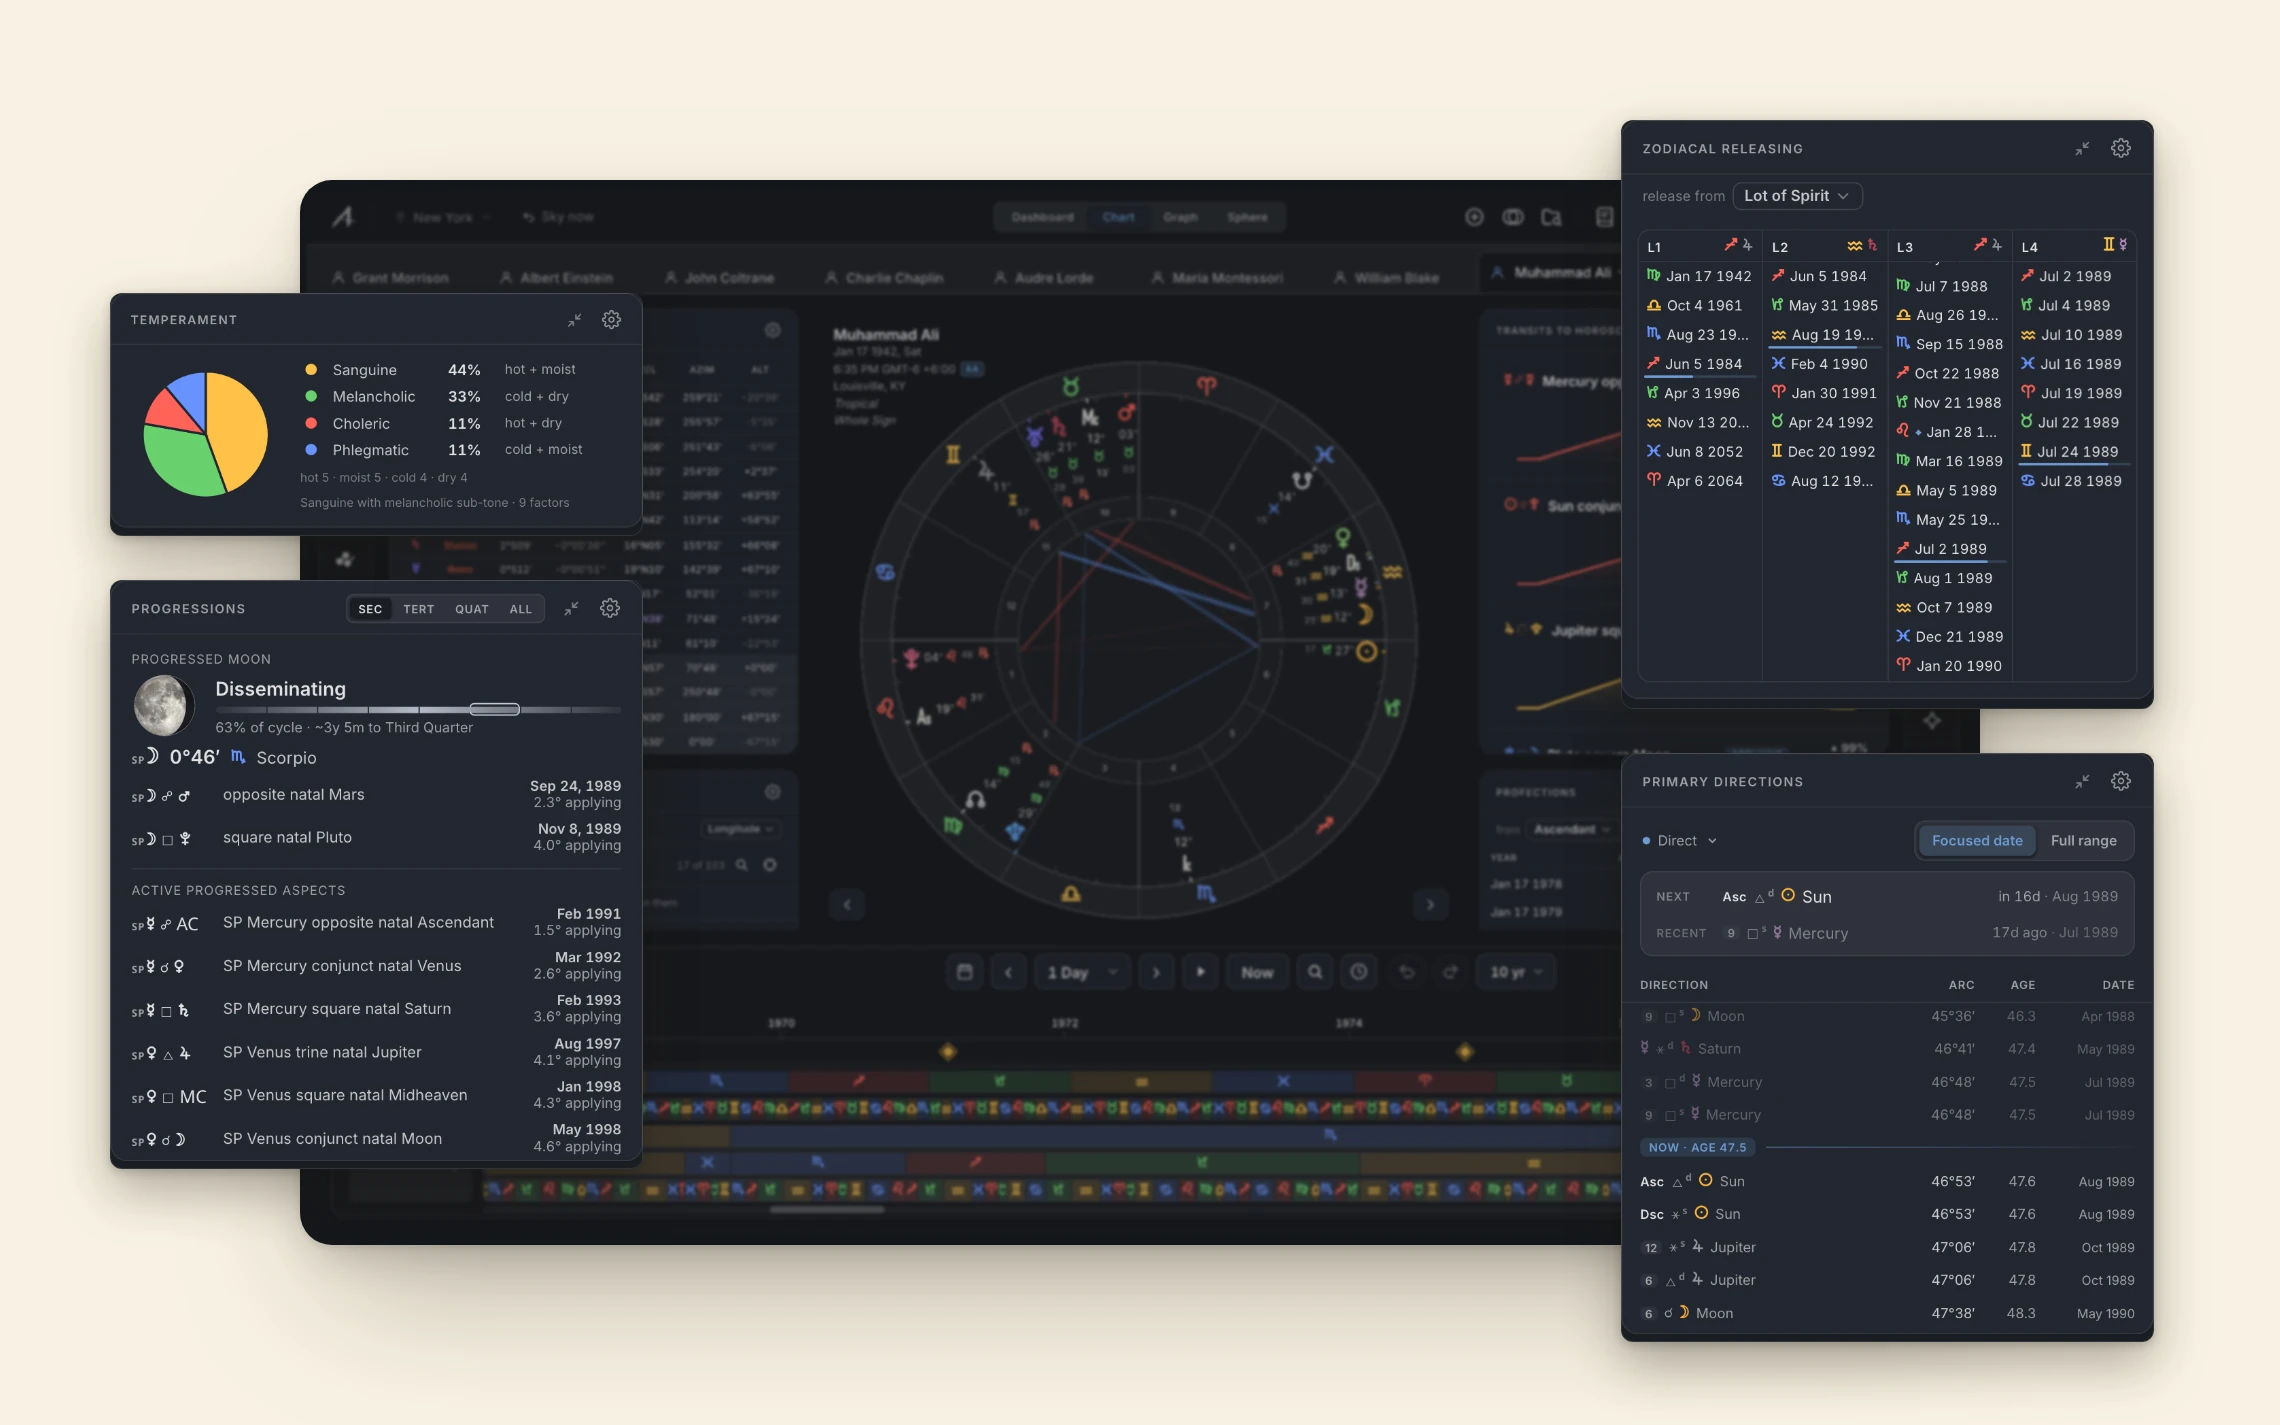Collapse the Temperament panel
2280x1425 pixels.
[x=575, y=320]
